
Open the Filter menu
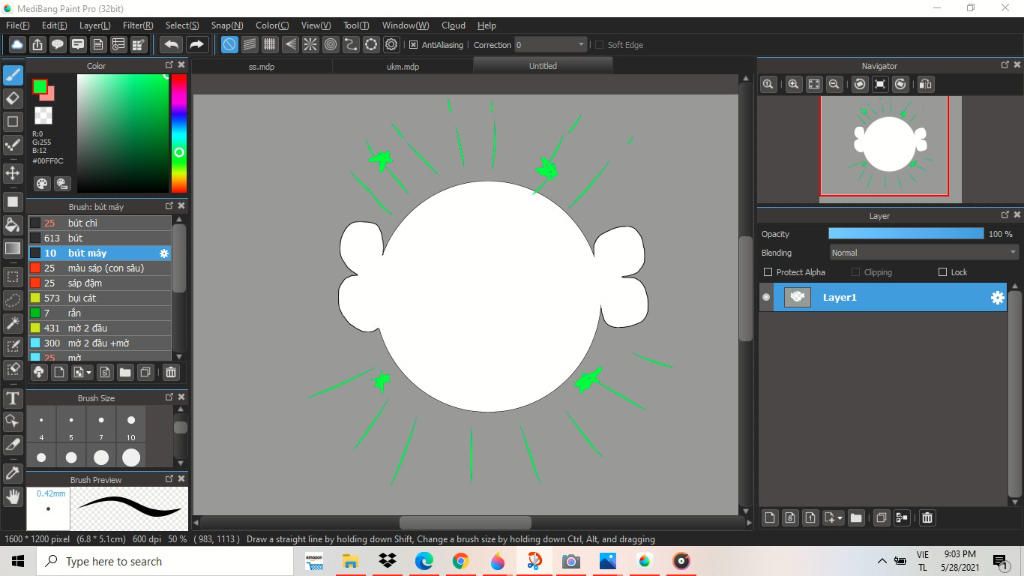(x=138, y=25)
